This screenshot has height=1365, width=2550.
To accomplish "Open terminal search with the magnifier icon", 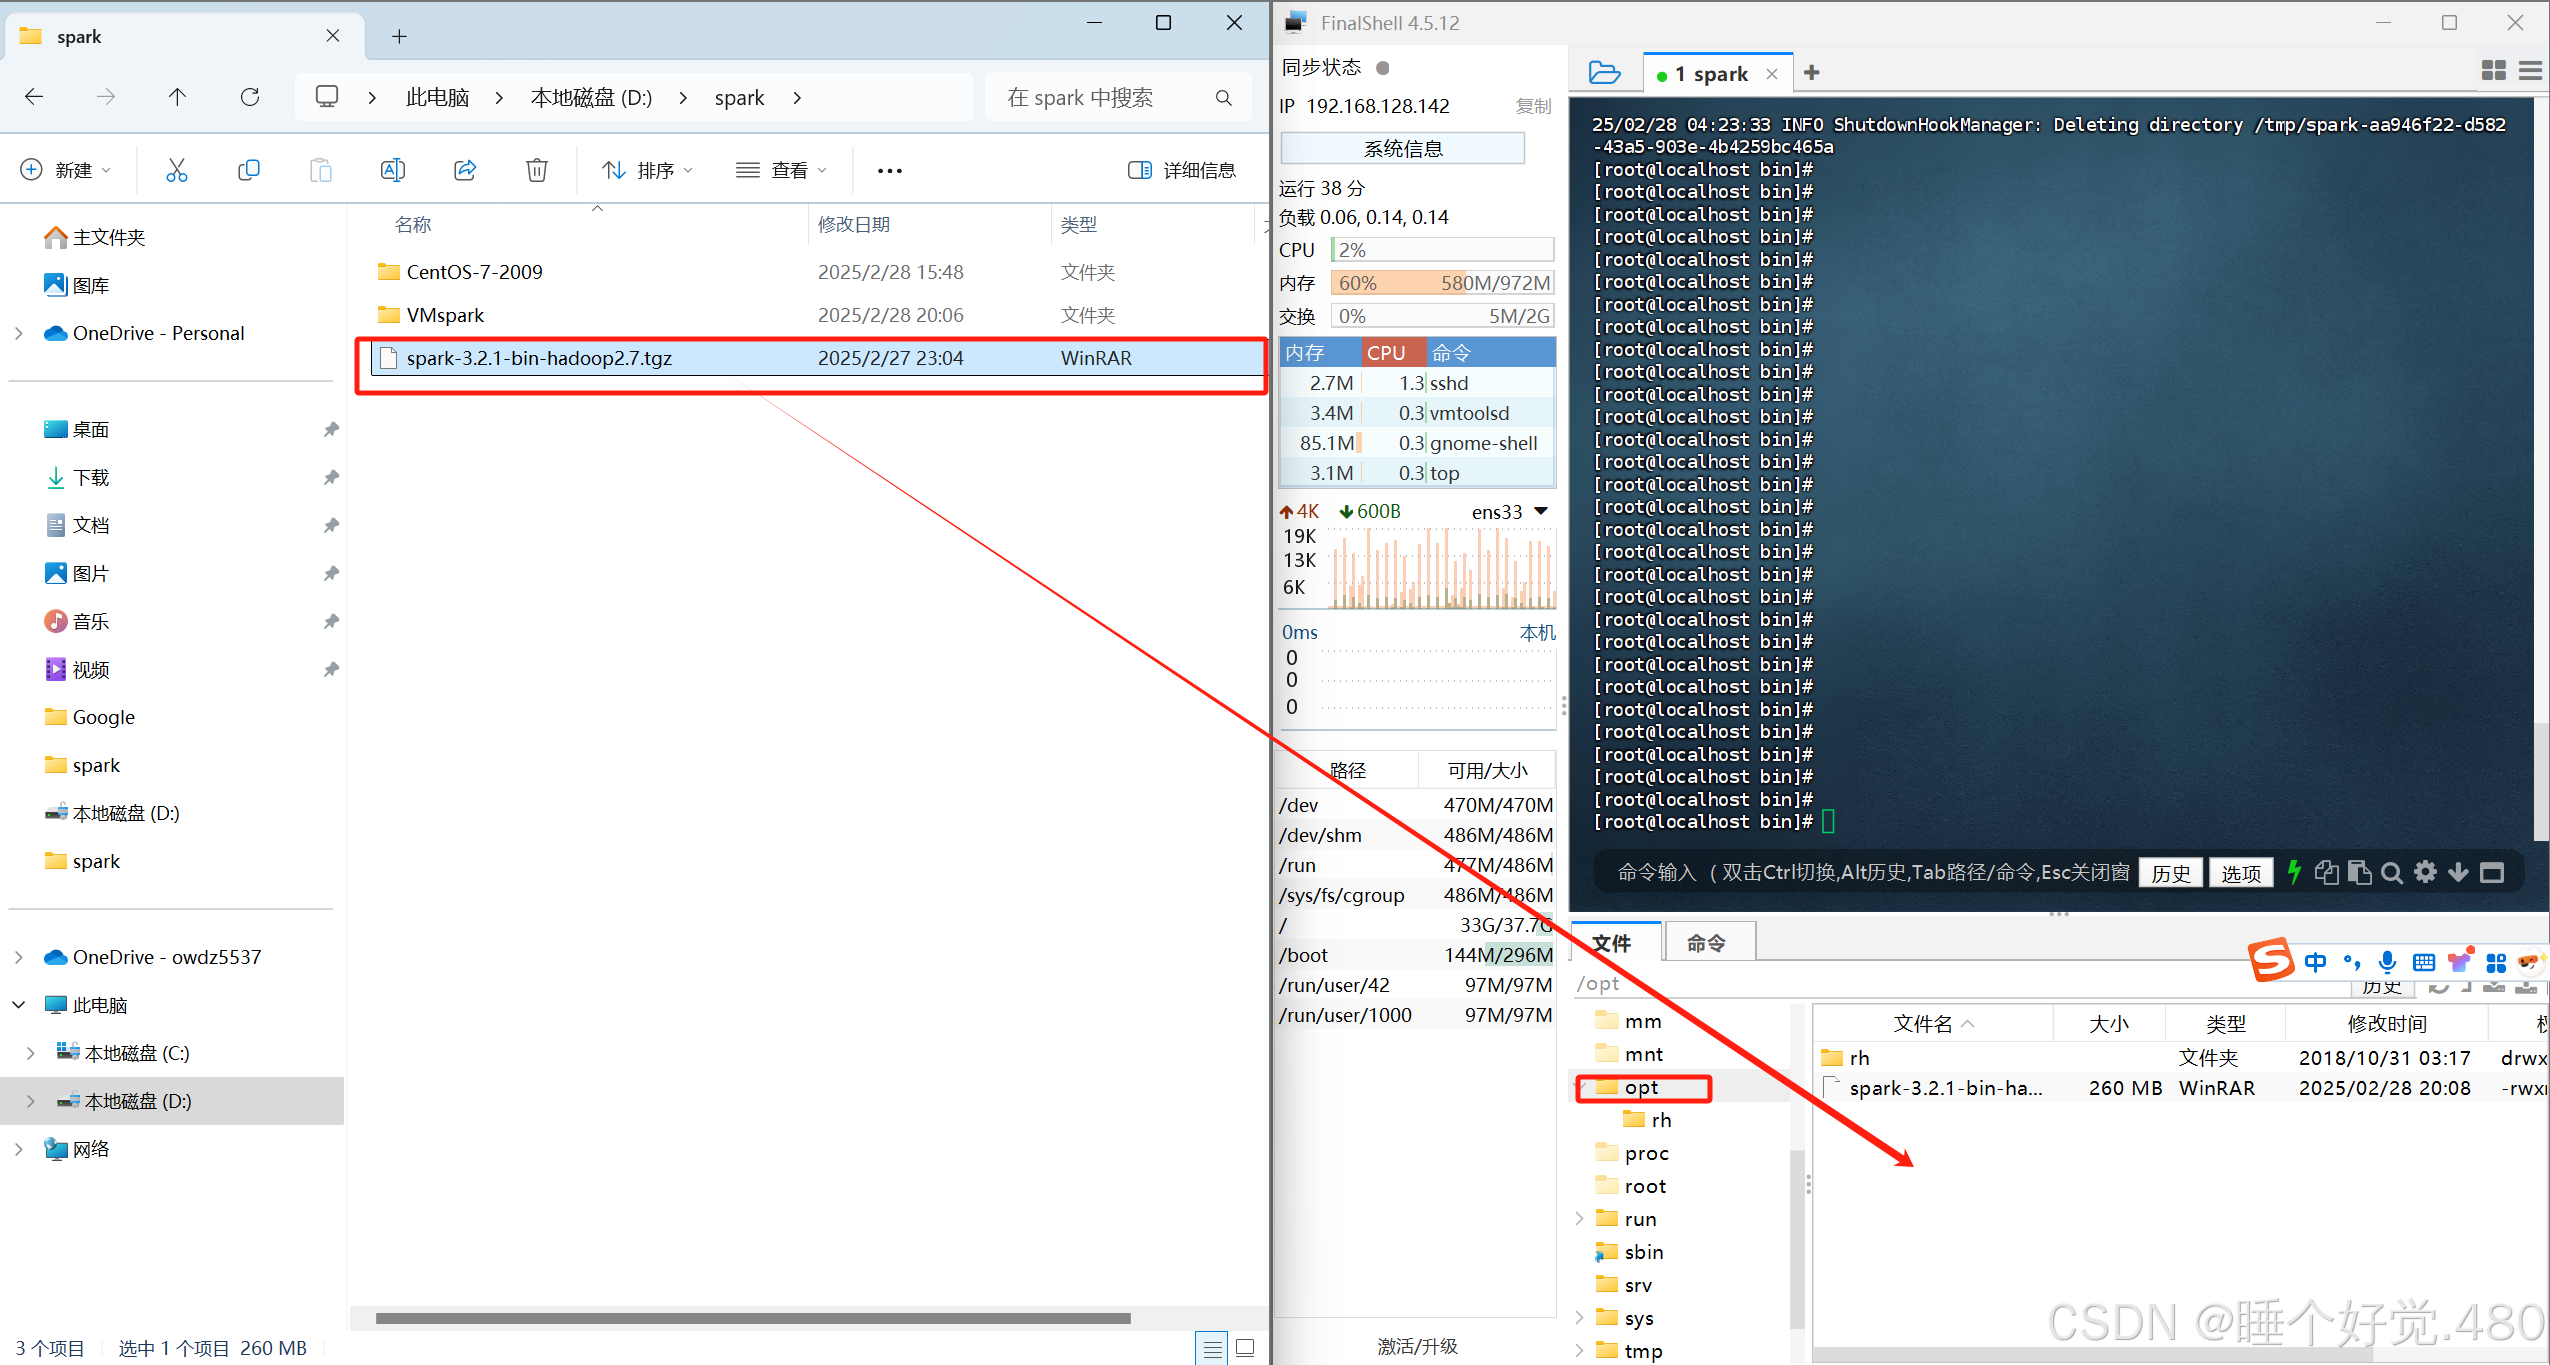I will pyautogui.click(x=2392, y=872).
